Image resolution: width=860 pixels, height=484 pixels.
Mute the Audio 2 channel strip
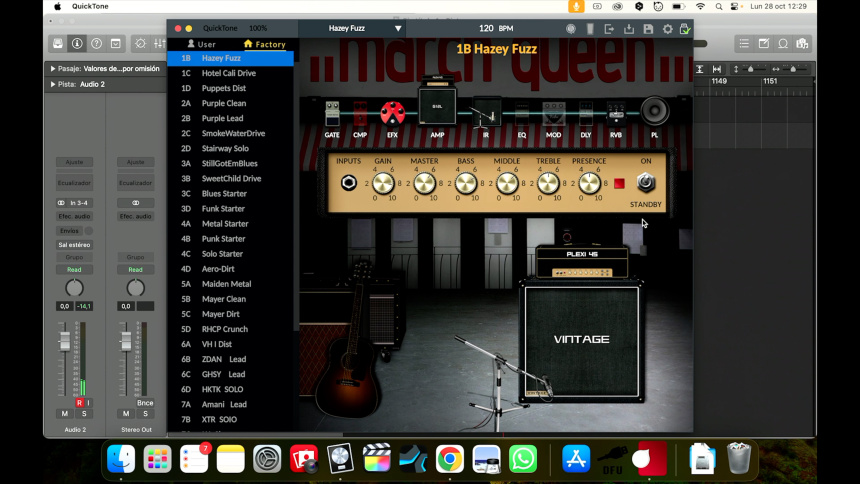point(65,413)
